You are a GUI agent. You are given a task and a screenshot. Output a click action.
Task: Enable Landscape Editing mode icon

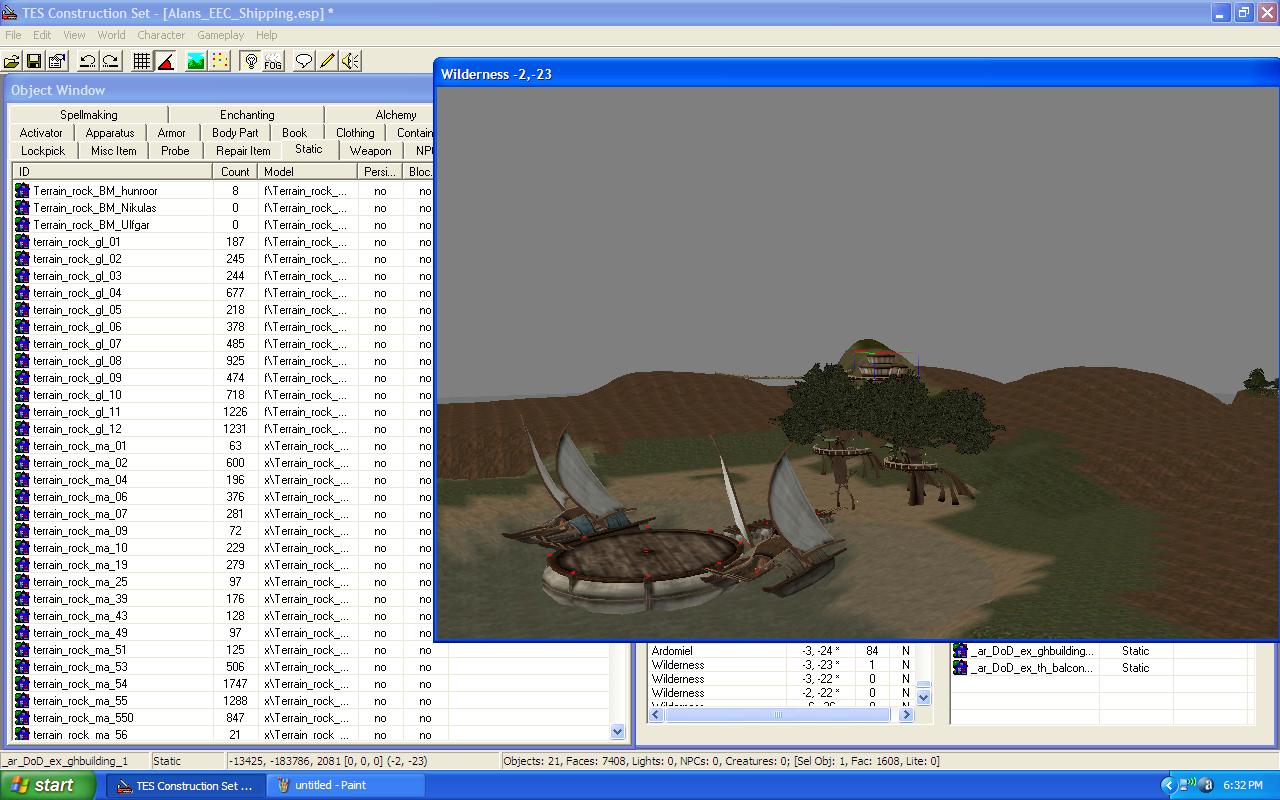[196, 61]
